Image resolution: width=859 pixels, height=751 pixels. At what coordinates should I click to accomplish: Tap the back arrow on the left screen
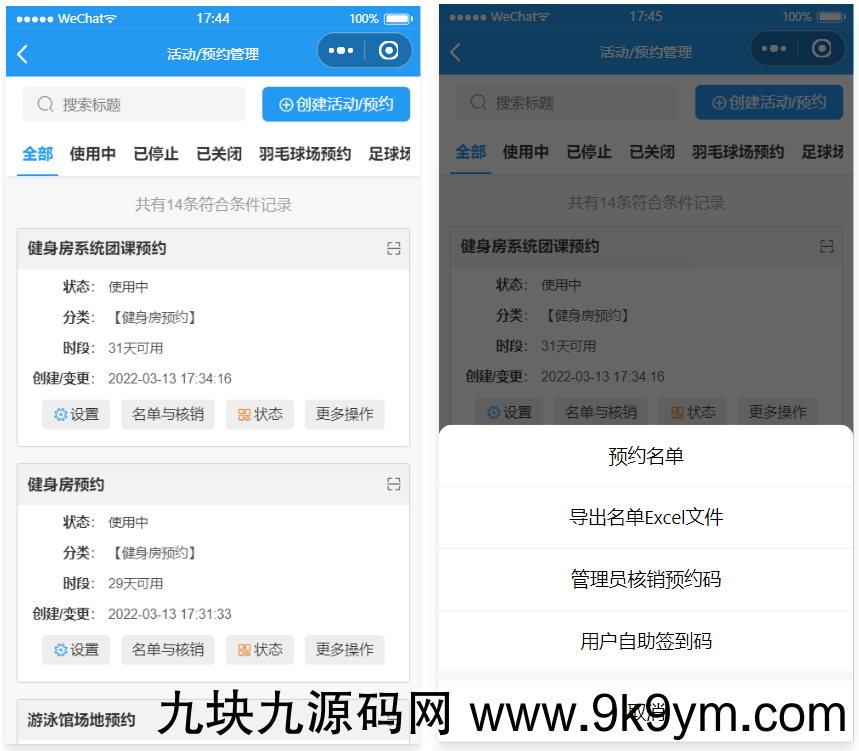pos(22,54)
